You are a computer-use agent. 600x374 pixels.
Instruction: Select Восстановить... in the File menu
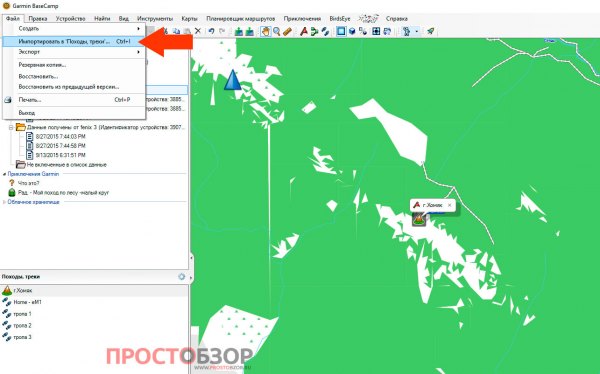(74, 76)
